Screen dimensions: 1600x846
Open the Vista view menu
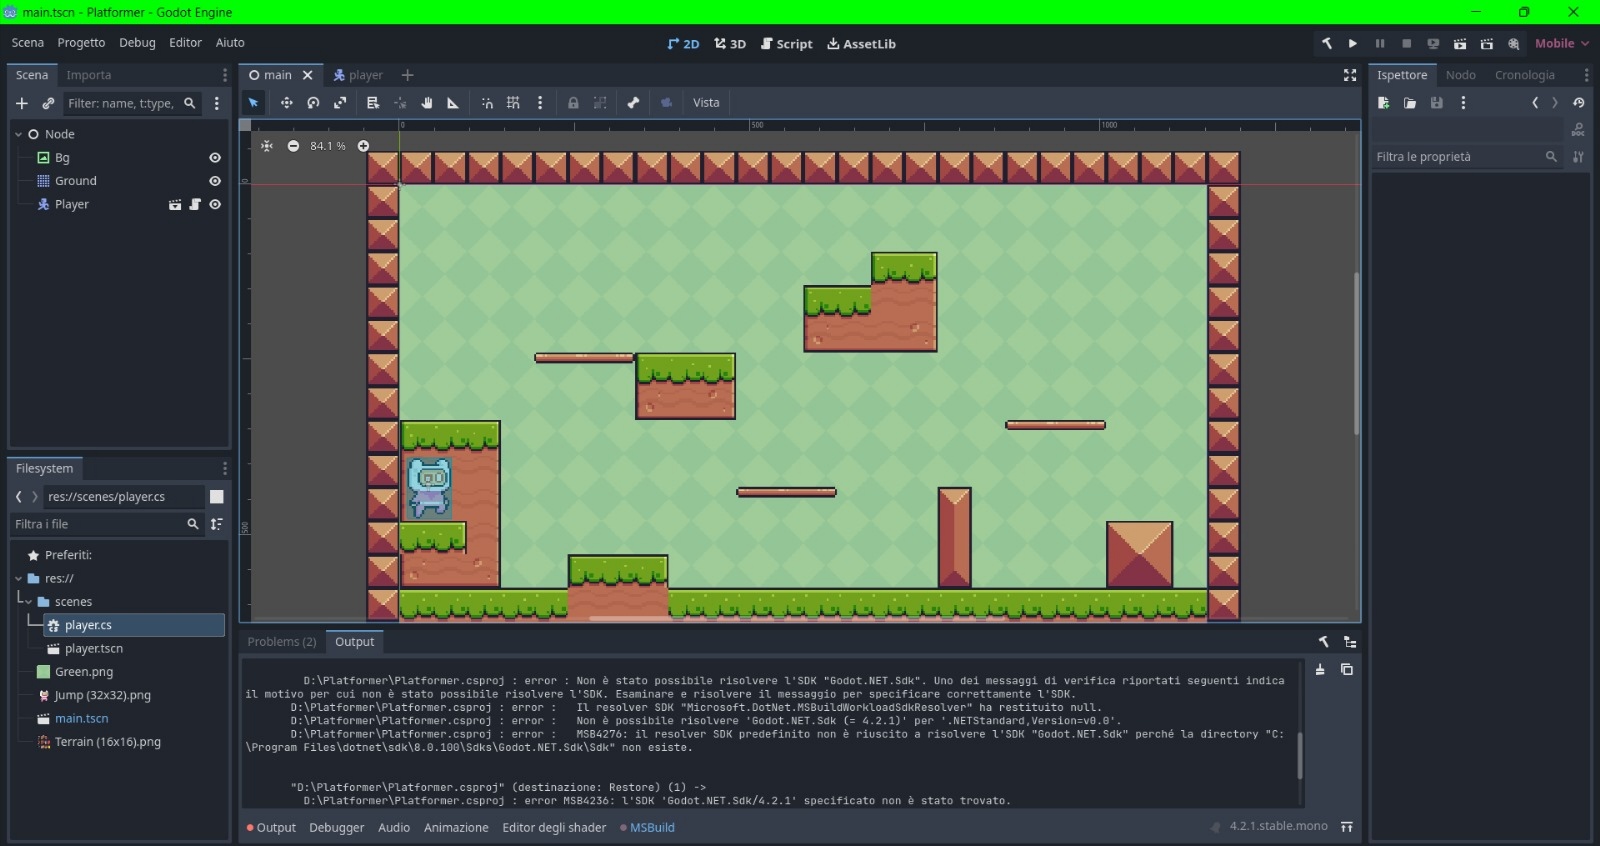tap(706, 103)
